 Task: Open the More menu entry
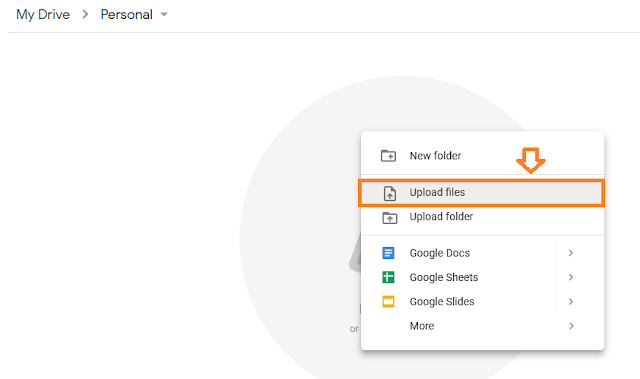(x=482, y=326)
